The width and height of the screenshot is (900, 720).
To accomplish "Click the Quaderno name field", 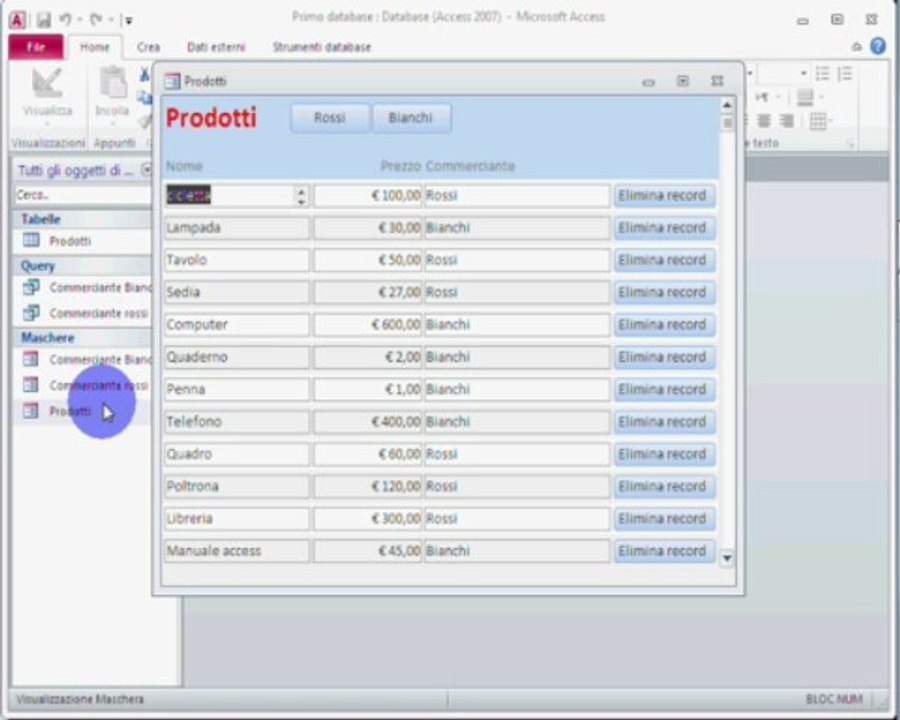I will (236, 357).
